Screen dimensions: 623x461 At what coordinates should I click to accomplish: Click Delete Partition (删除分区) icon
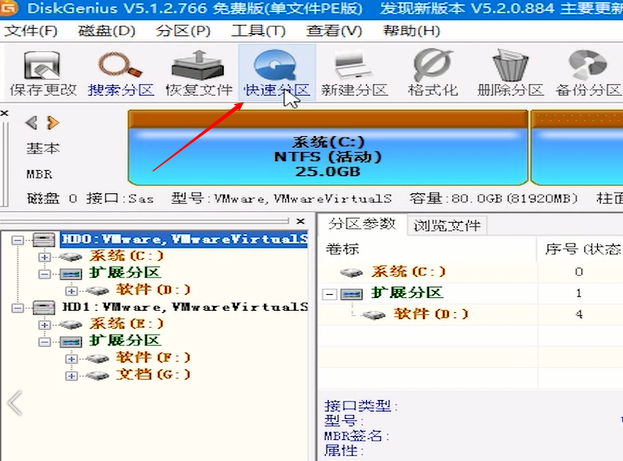510,74
